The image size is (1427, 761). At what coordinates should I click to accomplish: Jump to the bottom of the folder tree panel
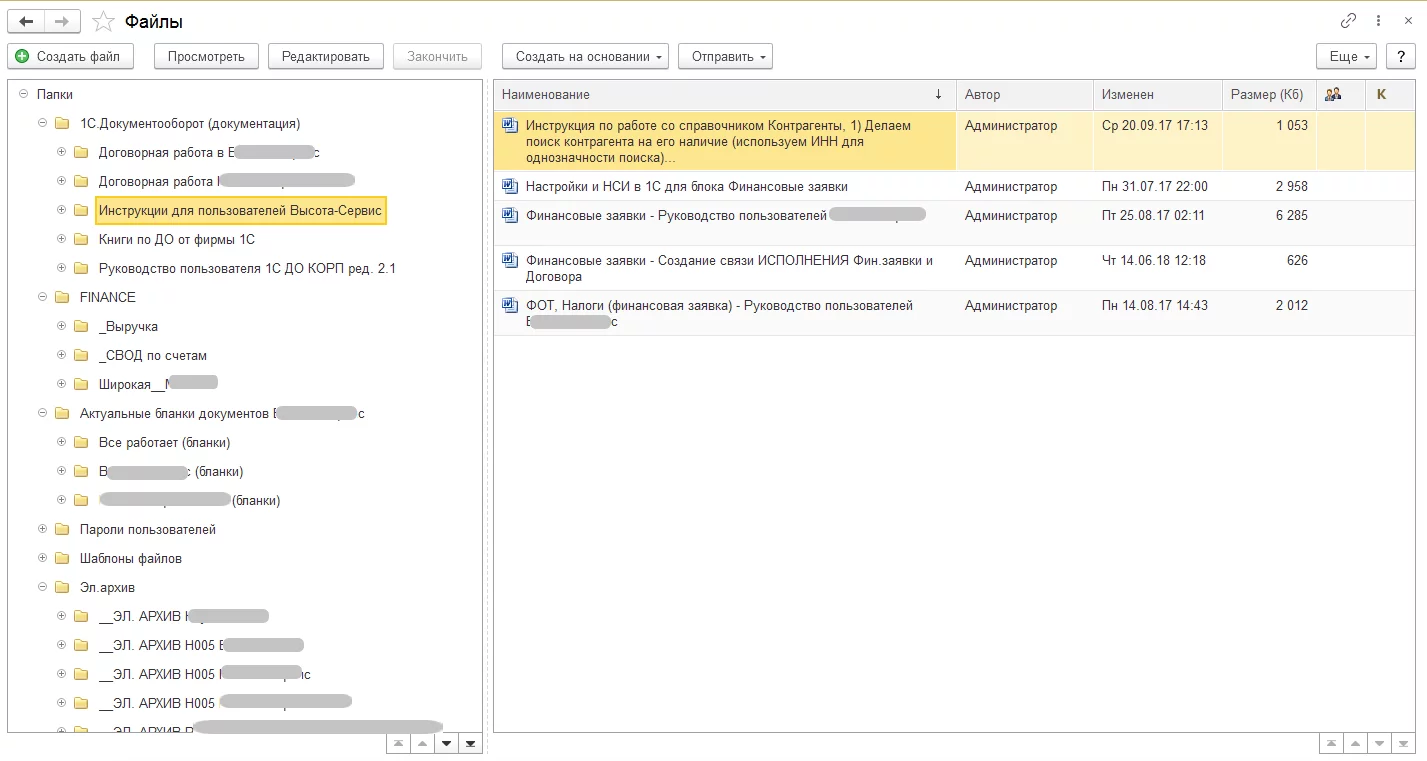[471, 744]
